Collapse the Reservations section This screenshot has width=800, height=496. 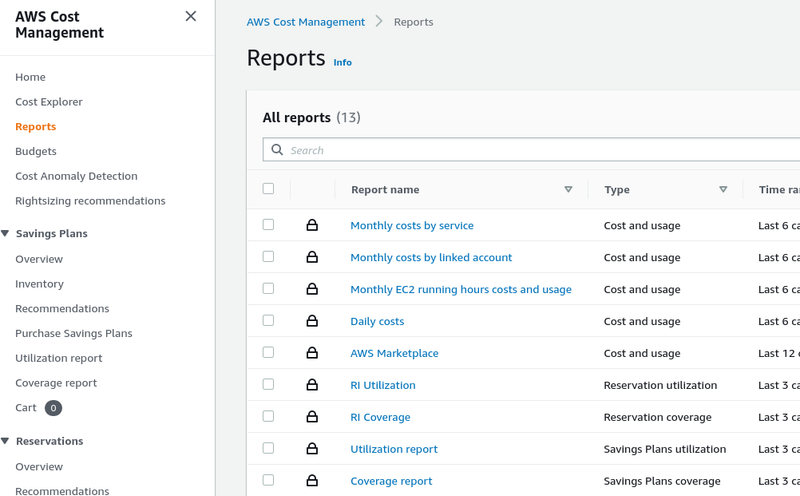[6, 441]
